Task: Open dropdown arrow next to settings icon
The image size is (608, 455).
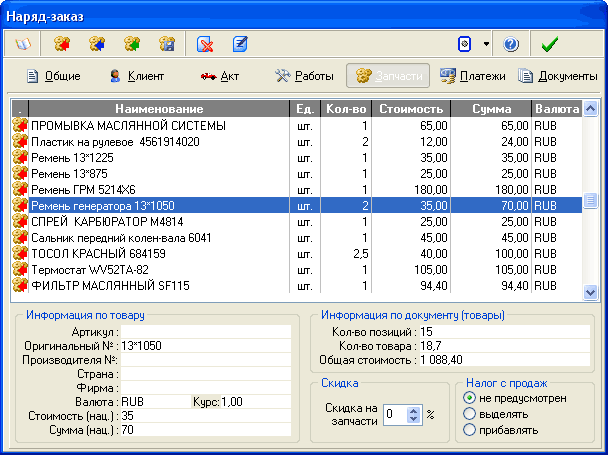Action: click(x=486, y=44)
